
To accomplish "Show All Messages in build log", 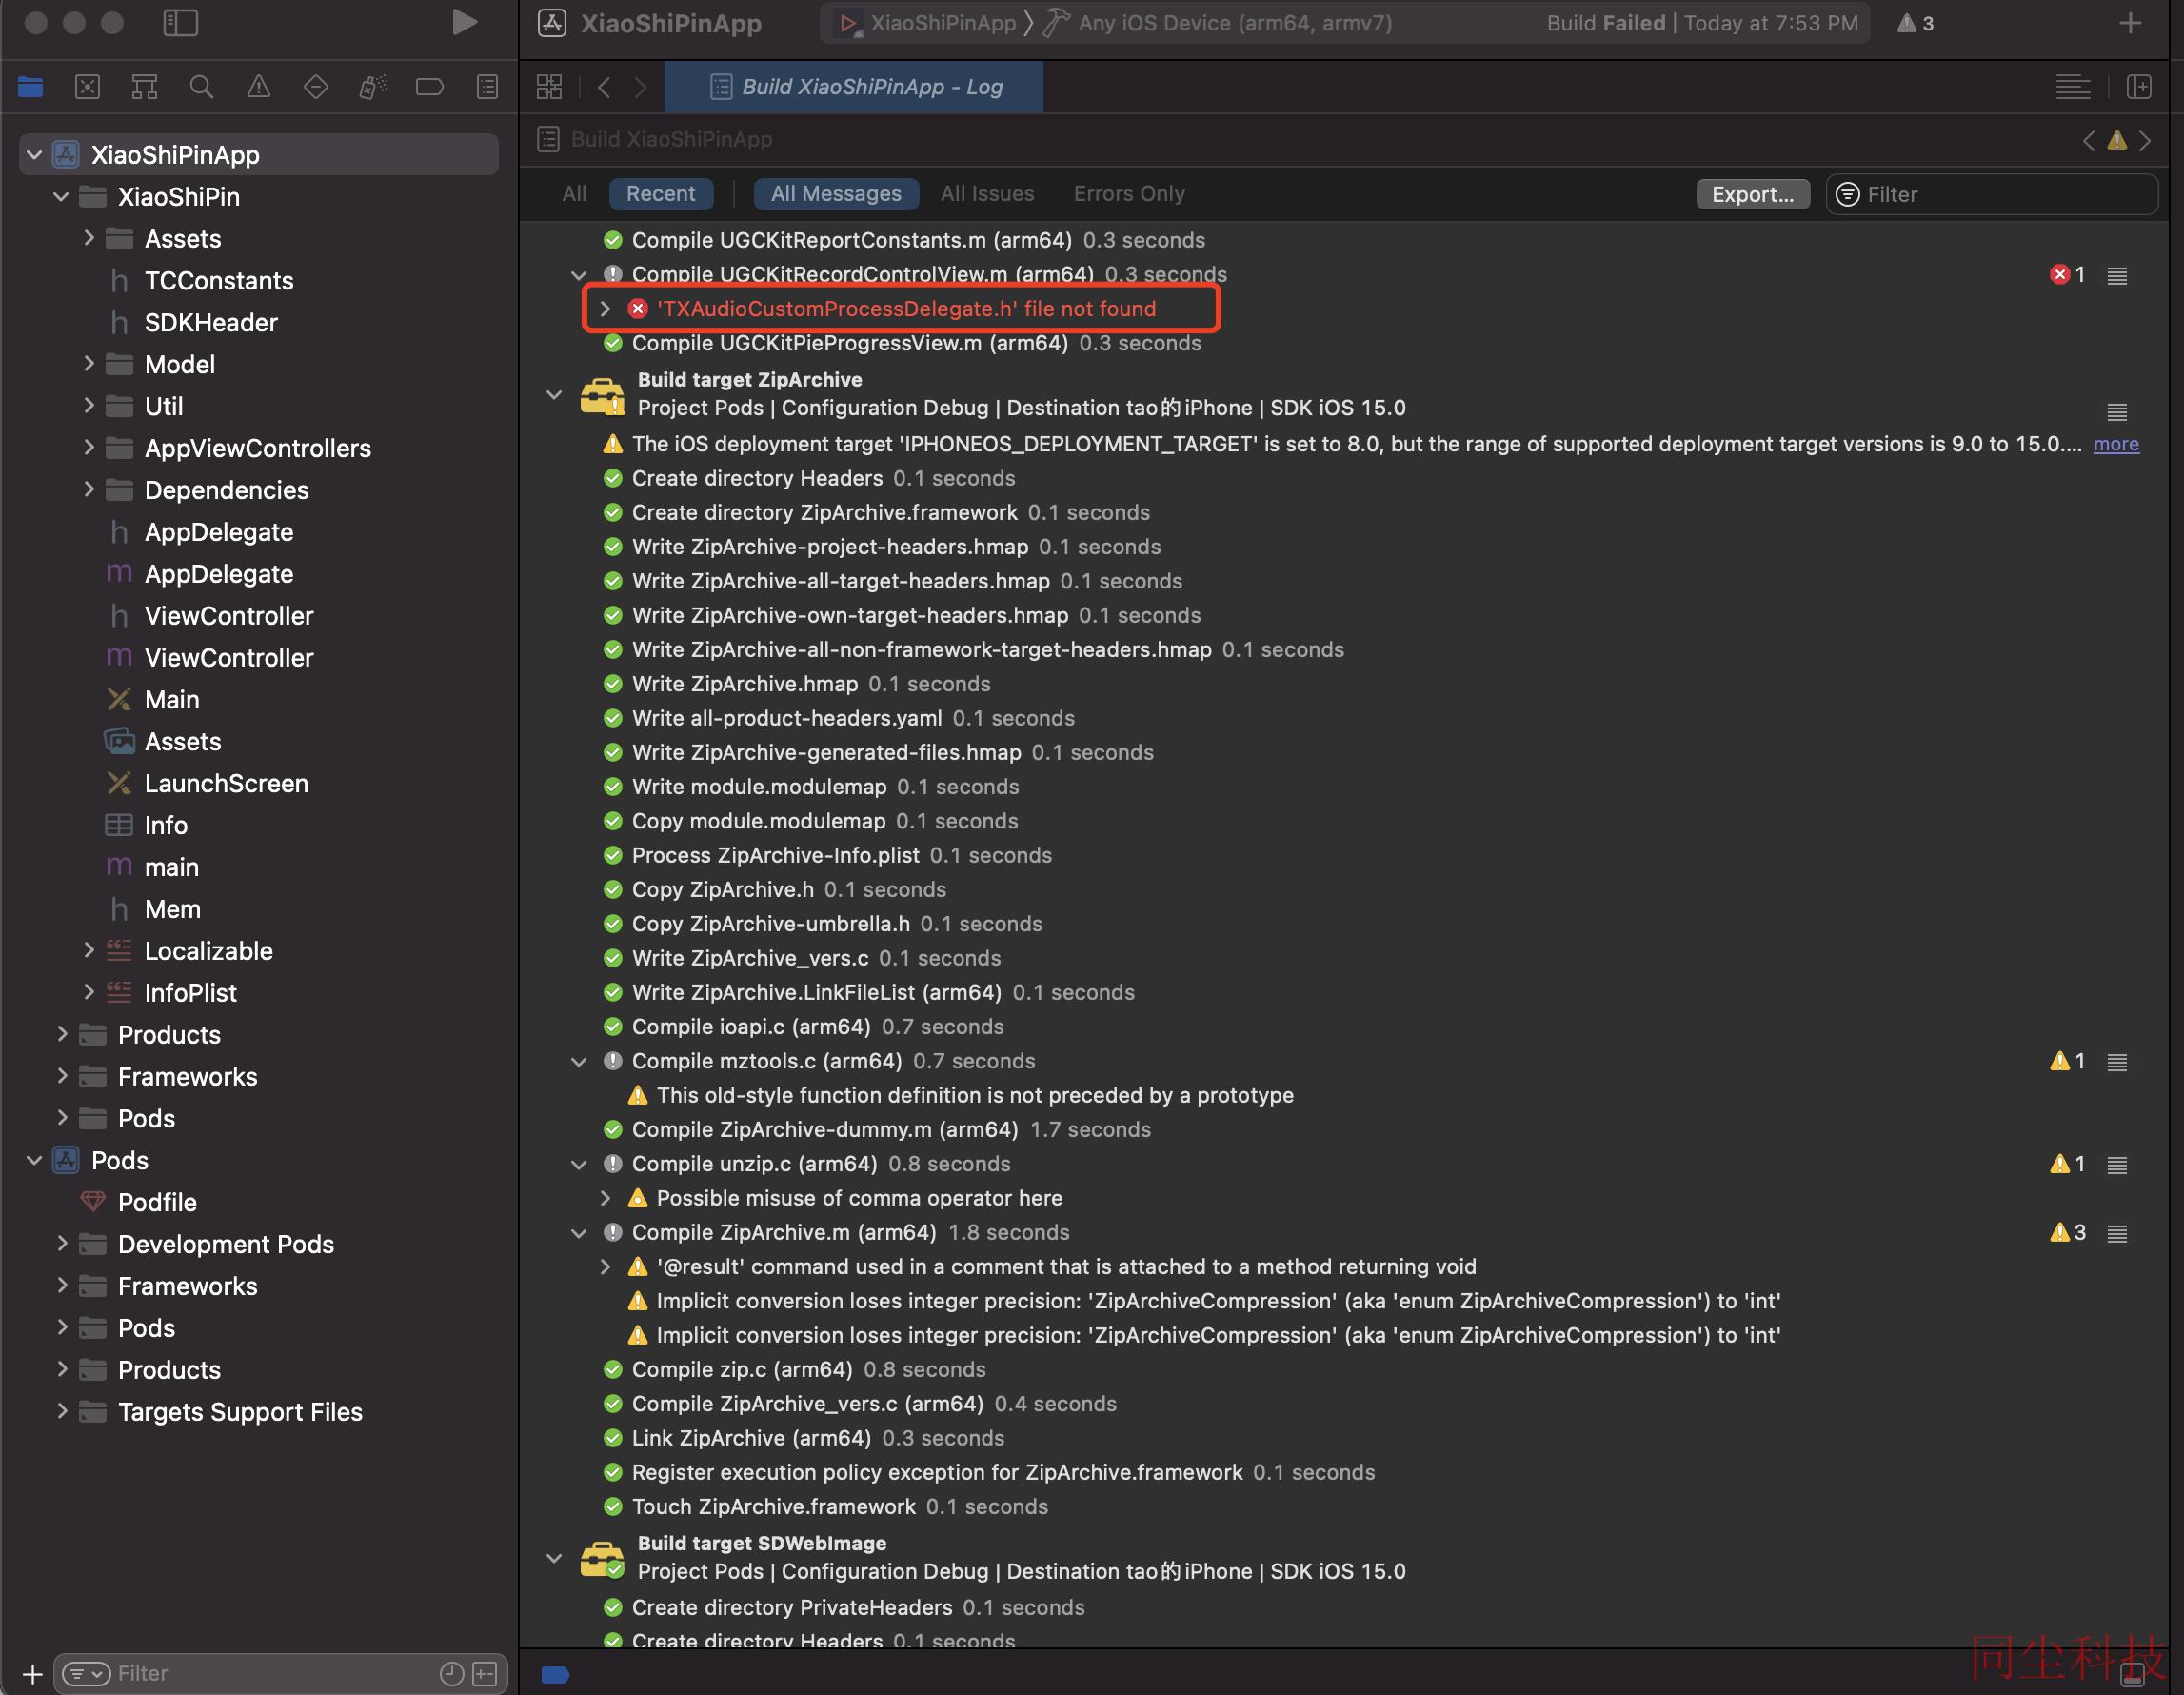I will (836, 194).
